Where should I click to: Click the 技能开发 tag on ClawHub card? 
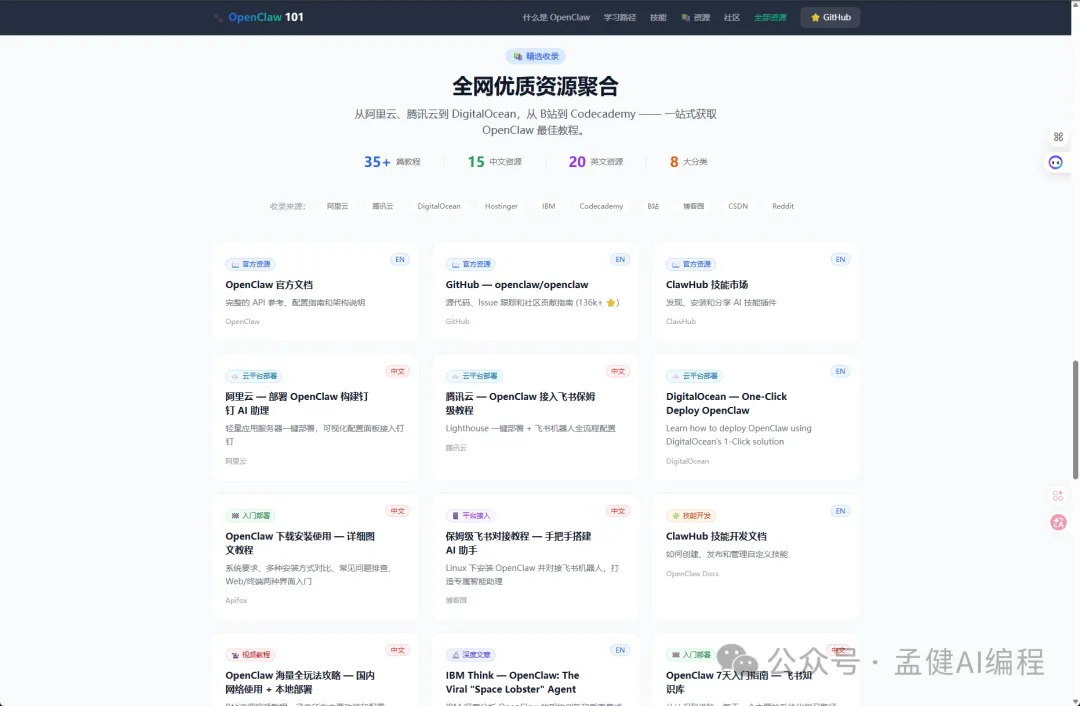point(692,516)
